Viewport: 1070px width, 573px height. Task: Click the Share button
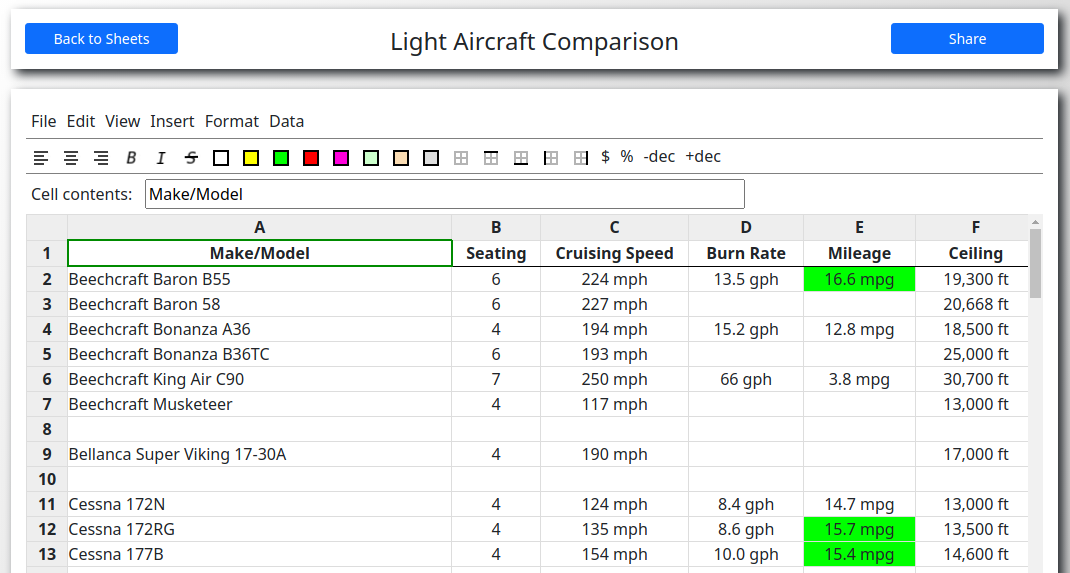pos(967,39)
